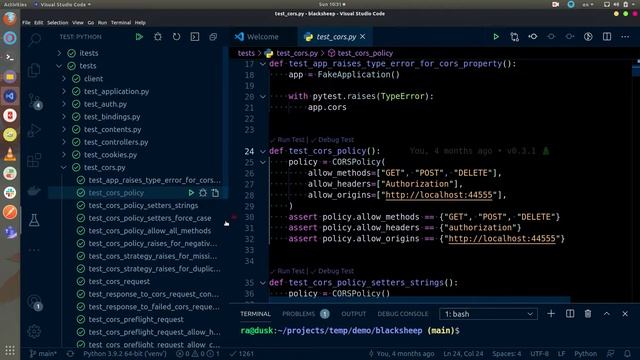The height and width of the screenshot is (360, 640).
Task: Open test_cors_policy source file icon
Action: tap(215, 193)
